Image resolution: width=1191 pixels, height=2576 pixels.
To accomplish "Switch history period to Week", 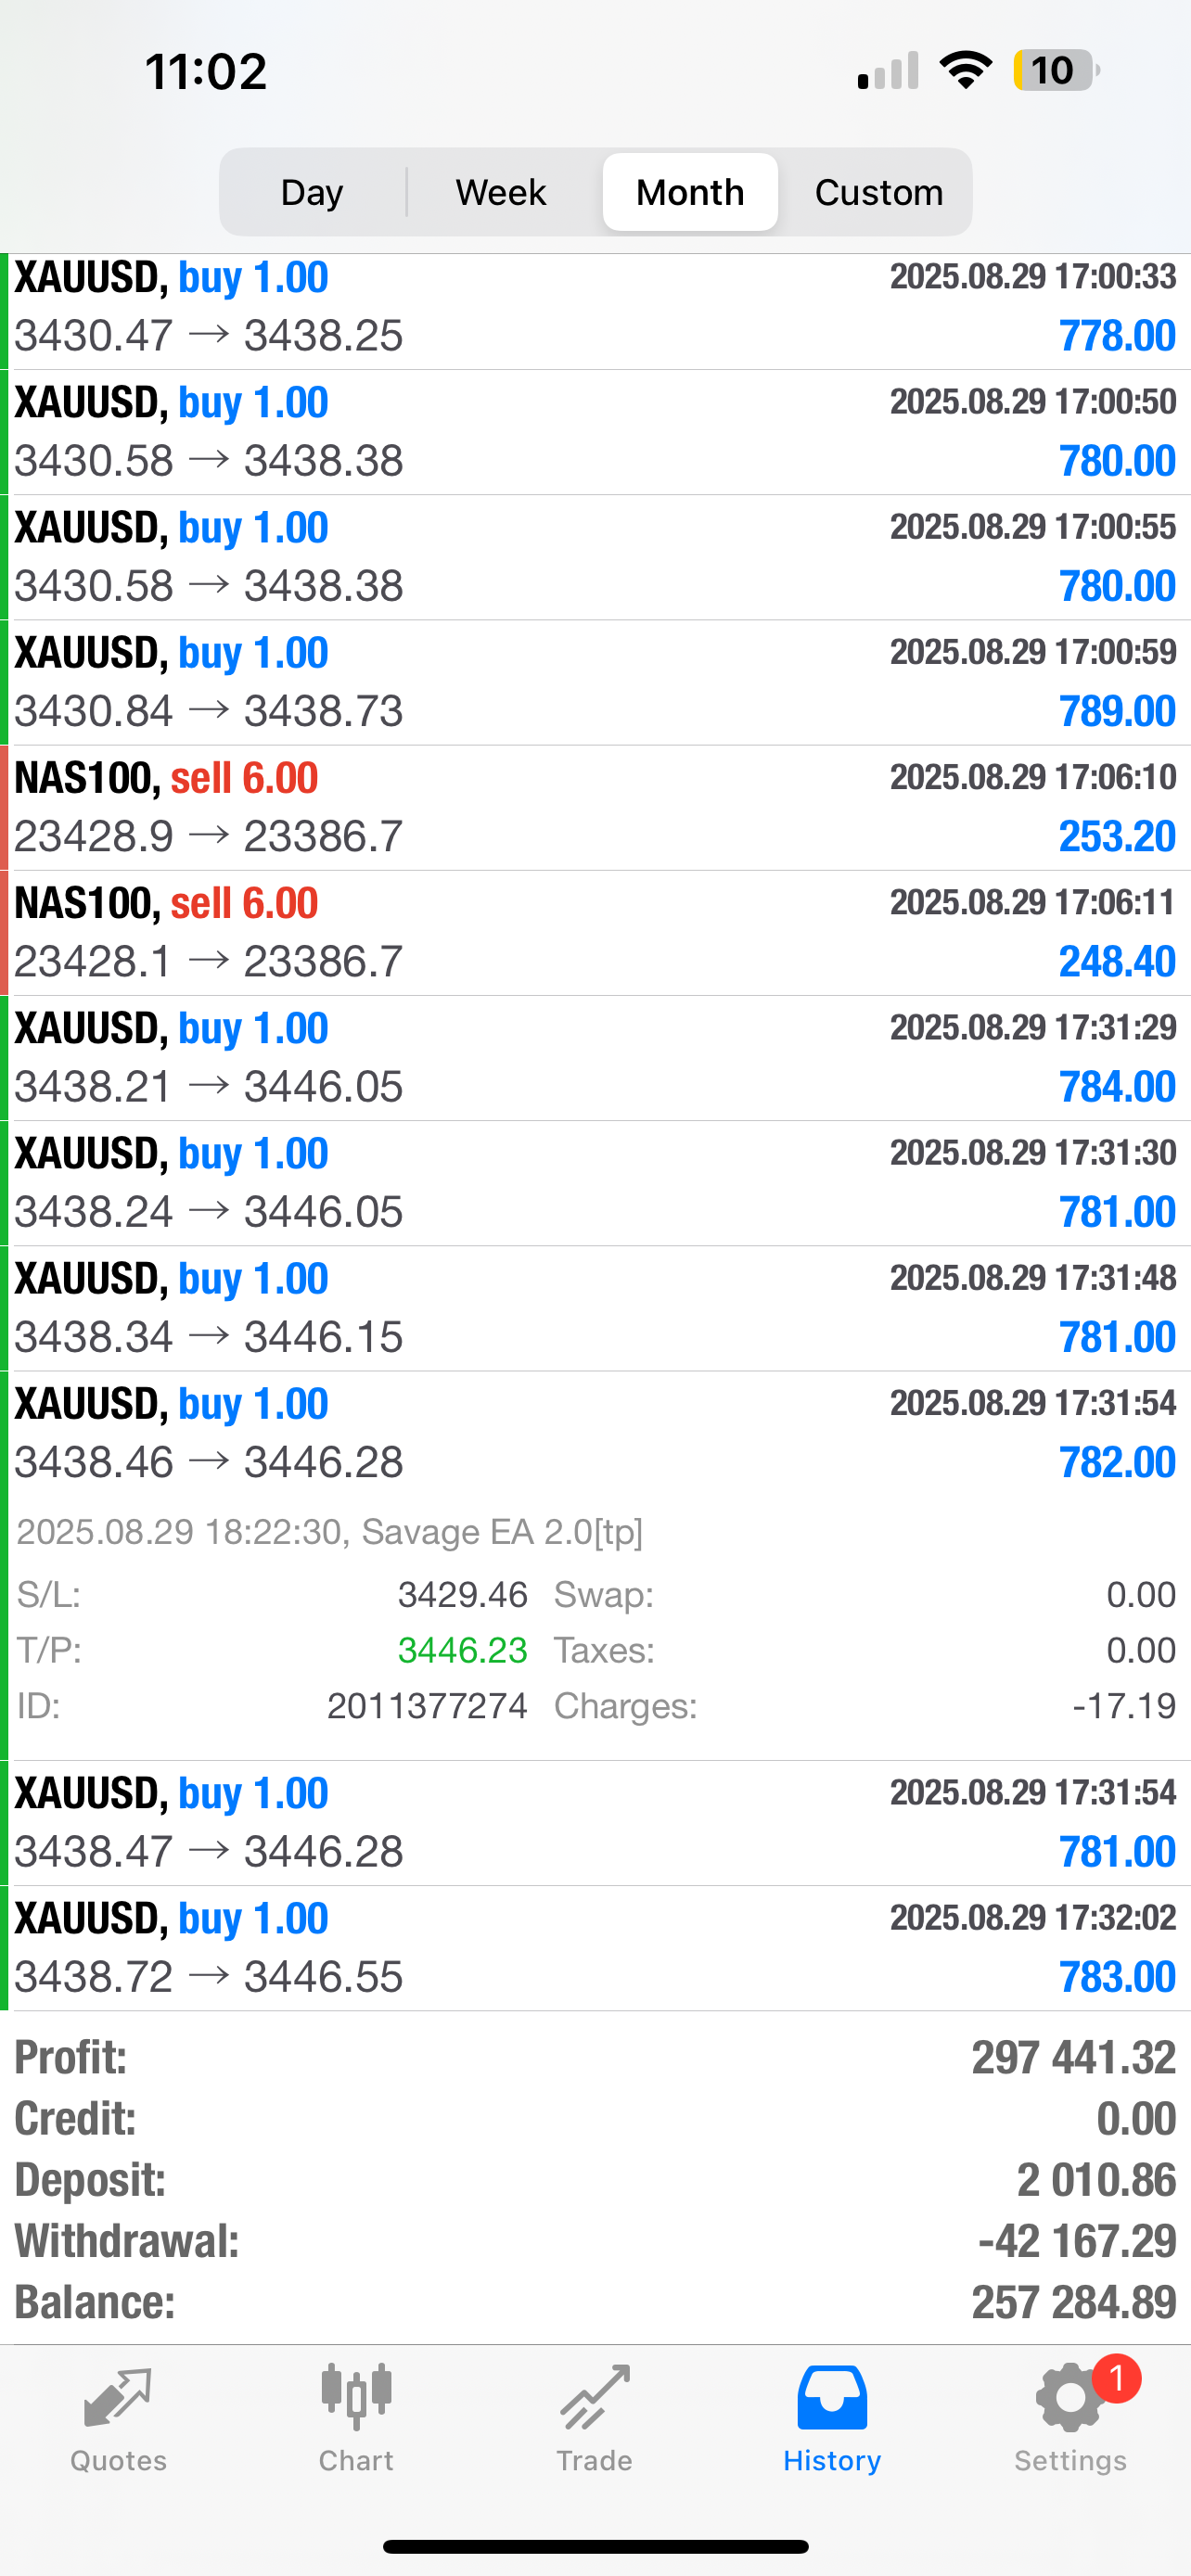I will point(501,192).
